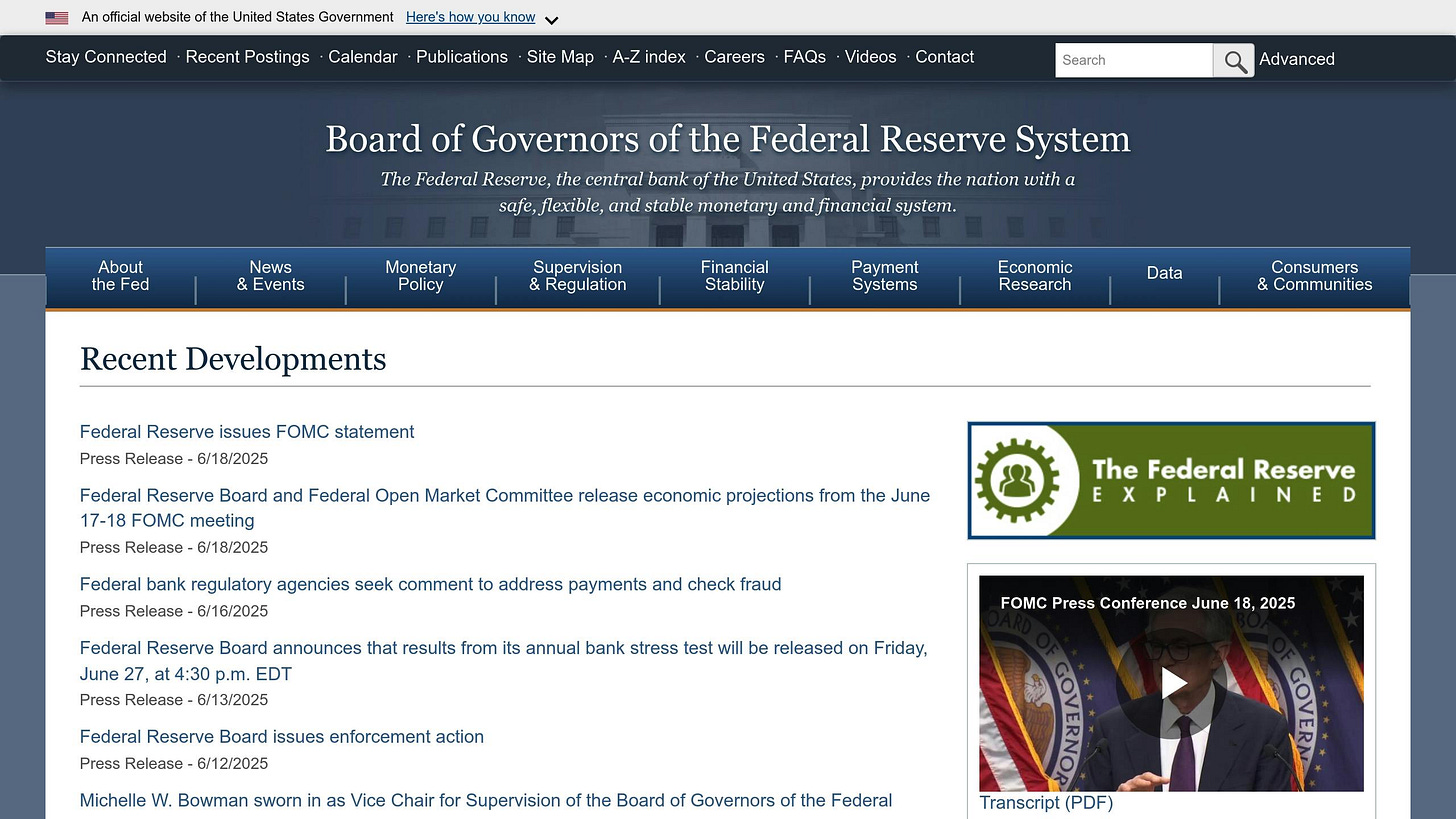Click inside the Search input field
Image resolution: width=1456 pixels, height=819 pixels.
(1133, 60)
